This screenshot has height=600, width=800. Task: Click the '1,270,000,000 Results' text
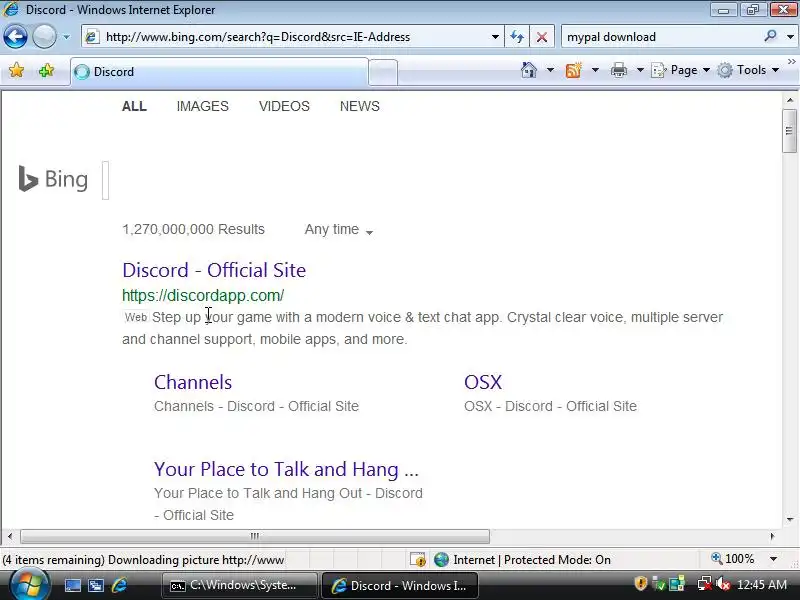pos(193,229)
